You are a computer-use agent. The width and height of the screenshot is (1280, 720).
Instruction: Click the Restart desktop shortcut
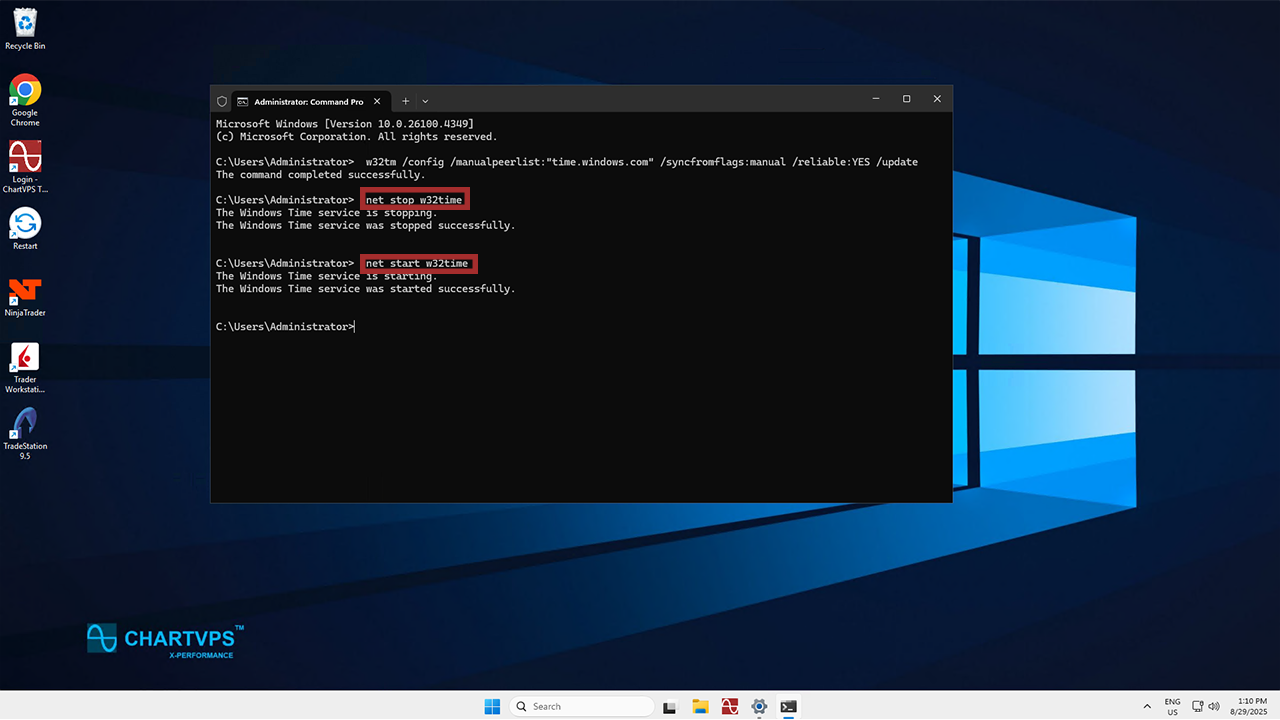click(25, 224)
